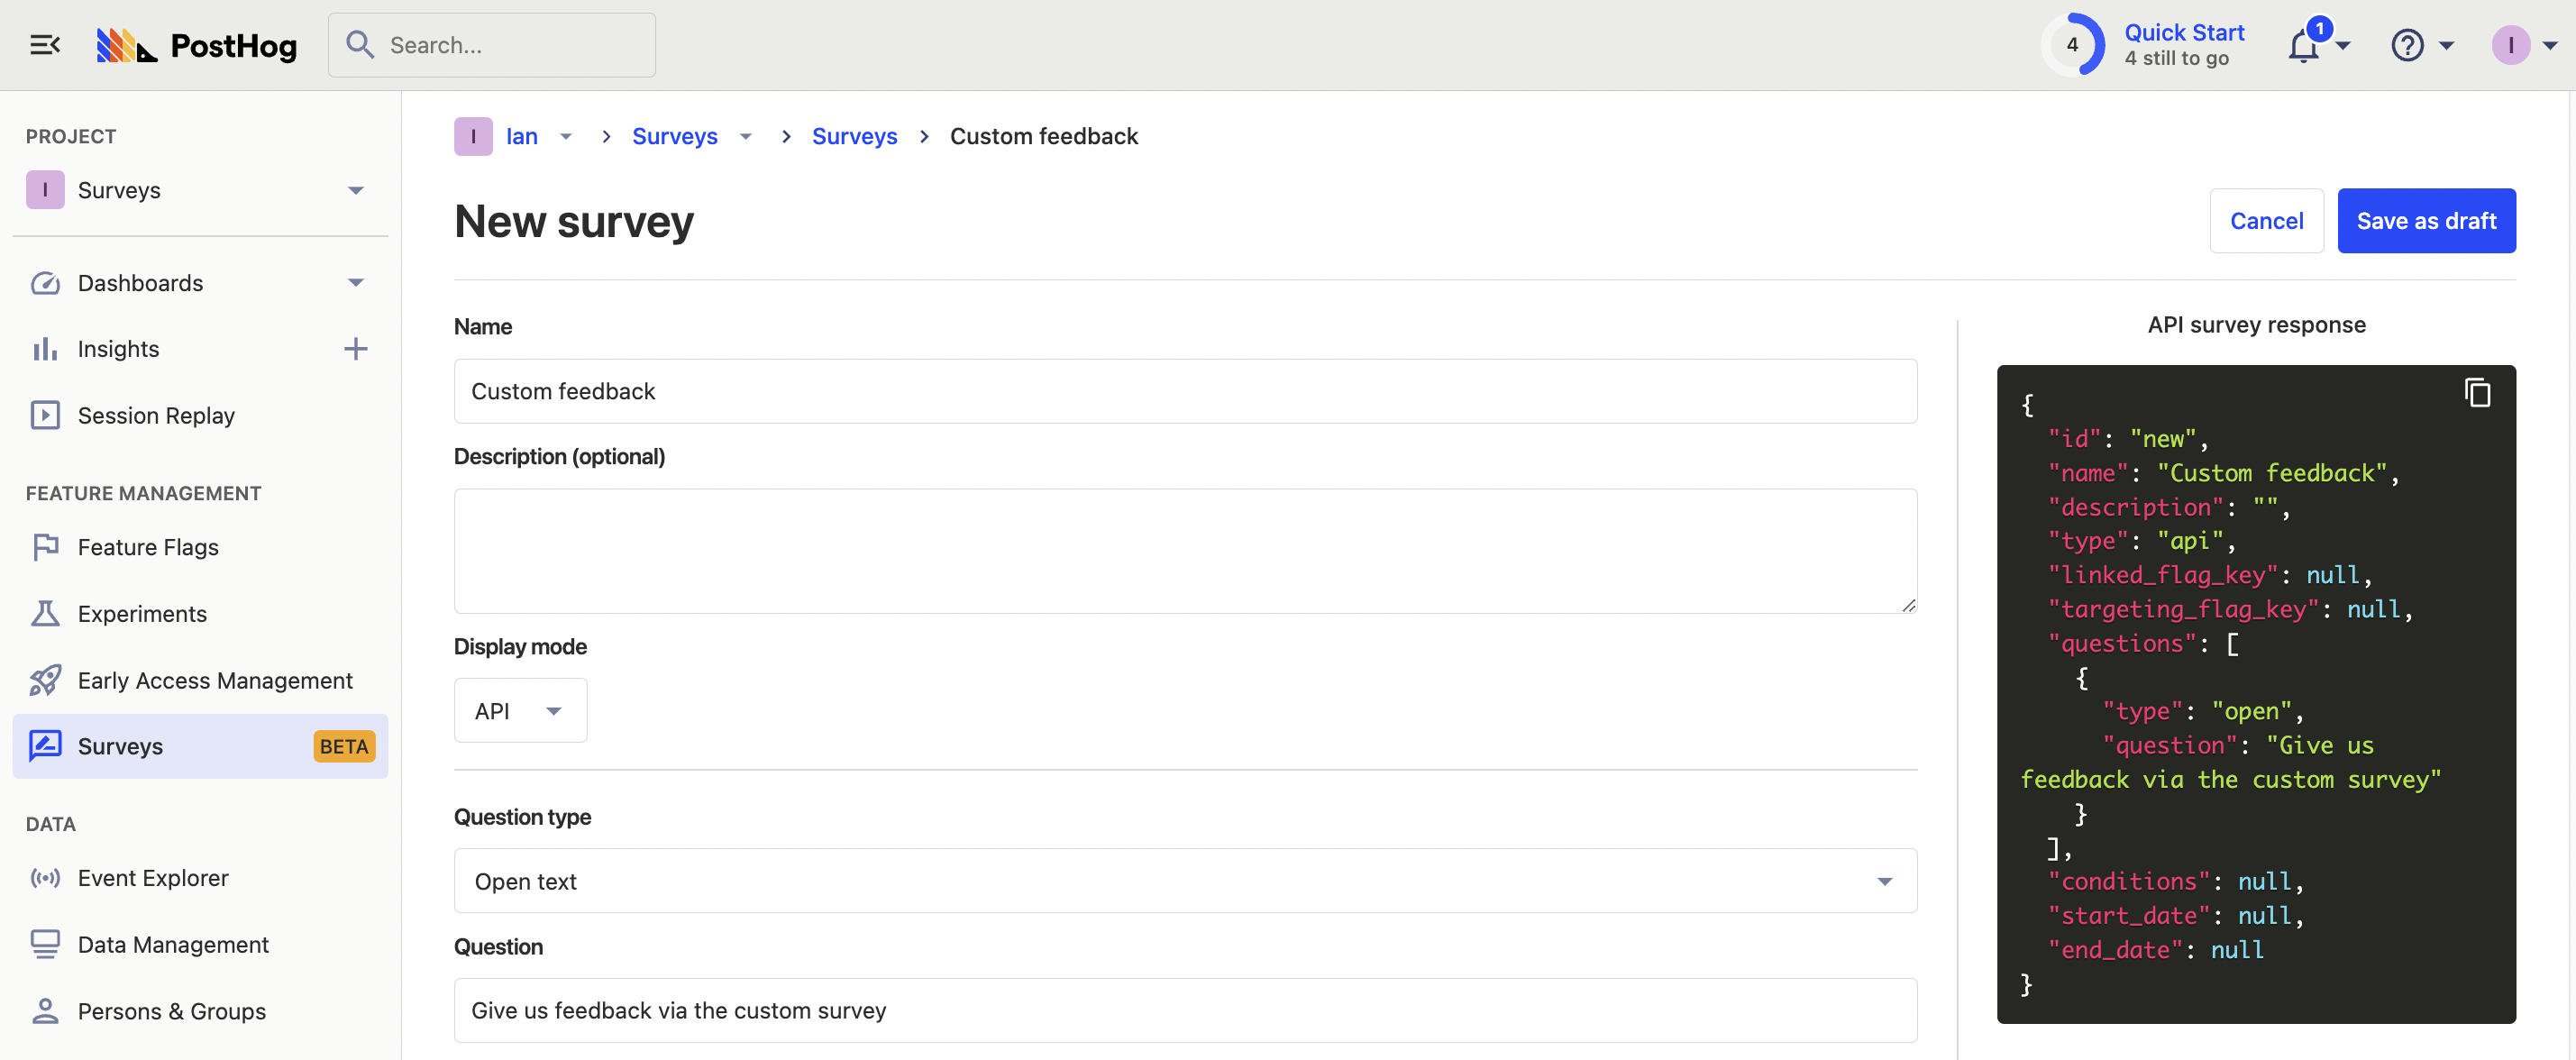Viewport: 2576px width, 1060px height.
Task: Open Feature Flags page
Action: pyautogui.click(x=148, y=547)
